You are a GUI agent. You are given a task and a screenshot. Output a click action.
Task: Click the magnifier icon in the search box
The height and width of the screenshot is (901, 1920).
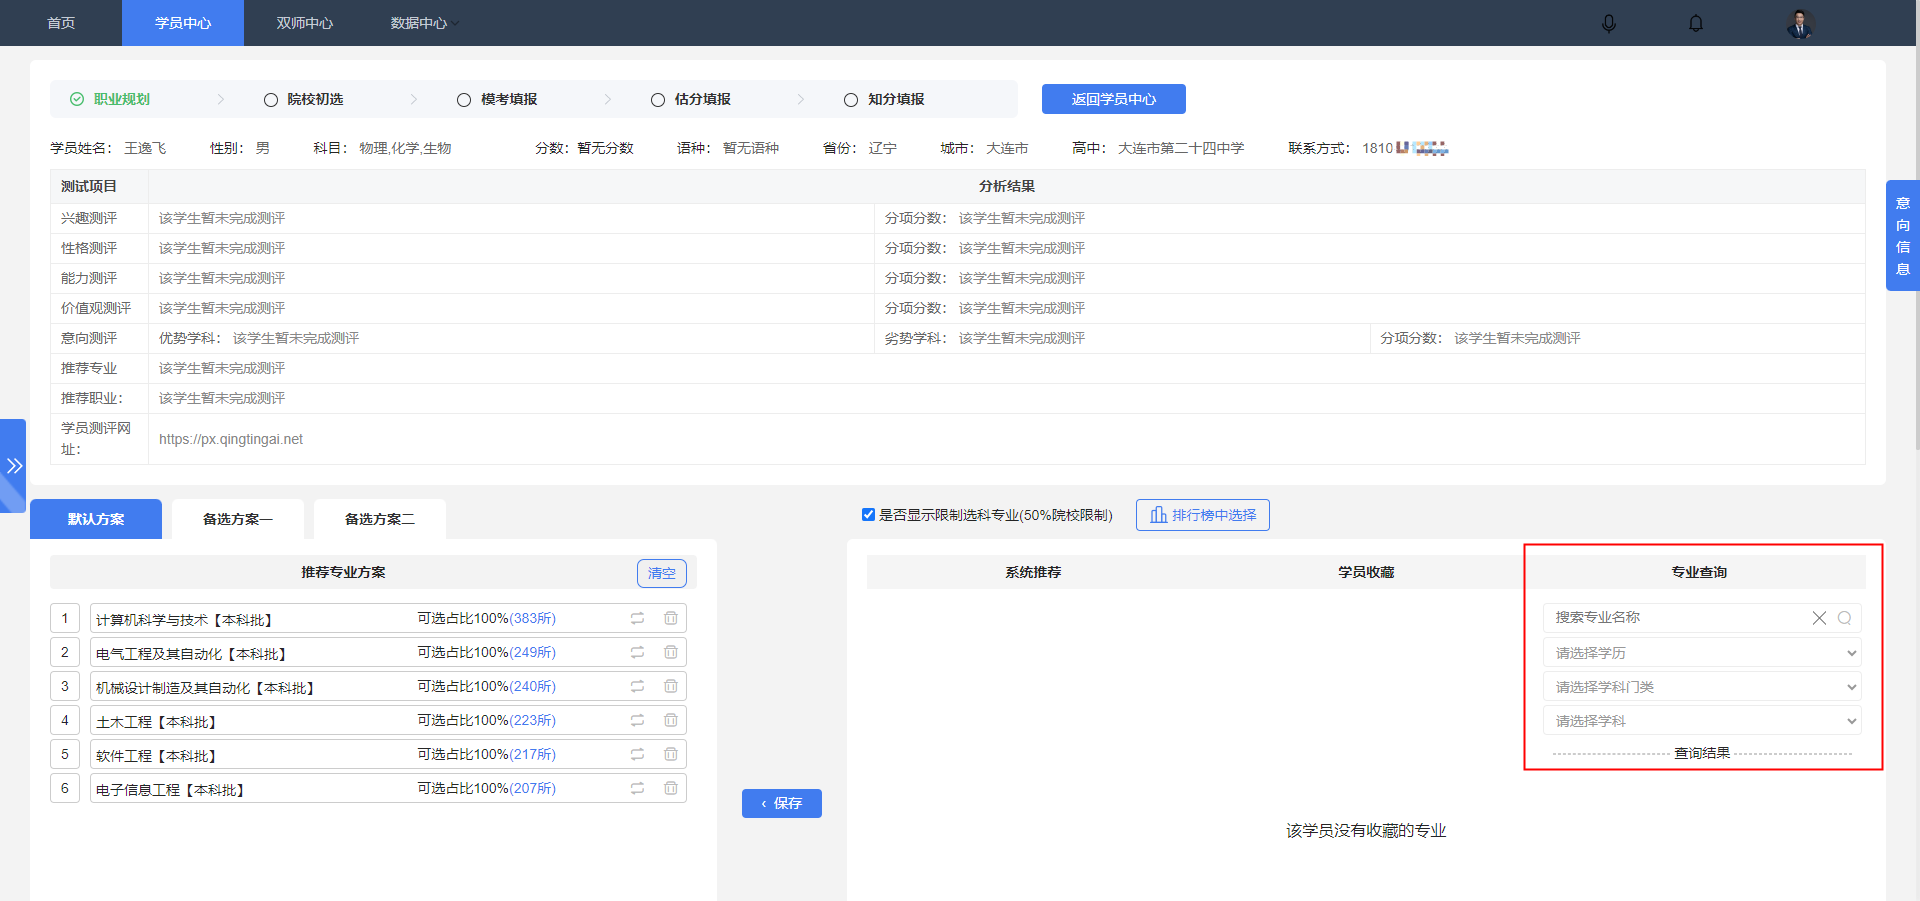(1844, 617)
